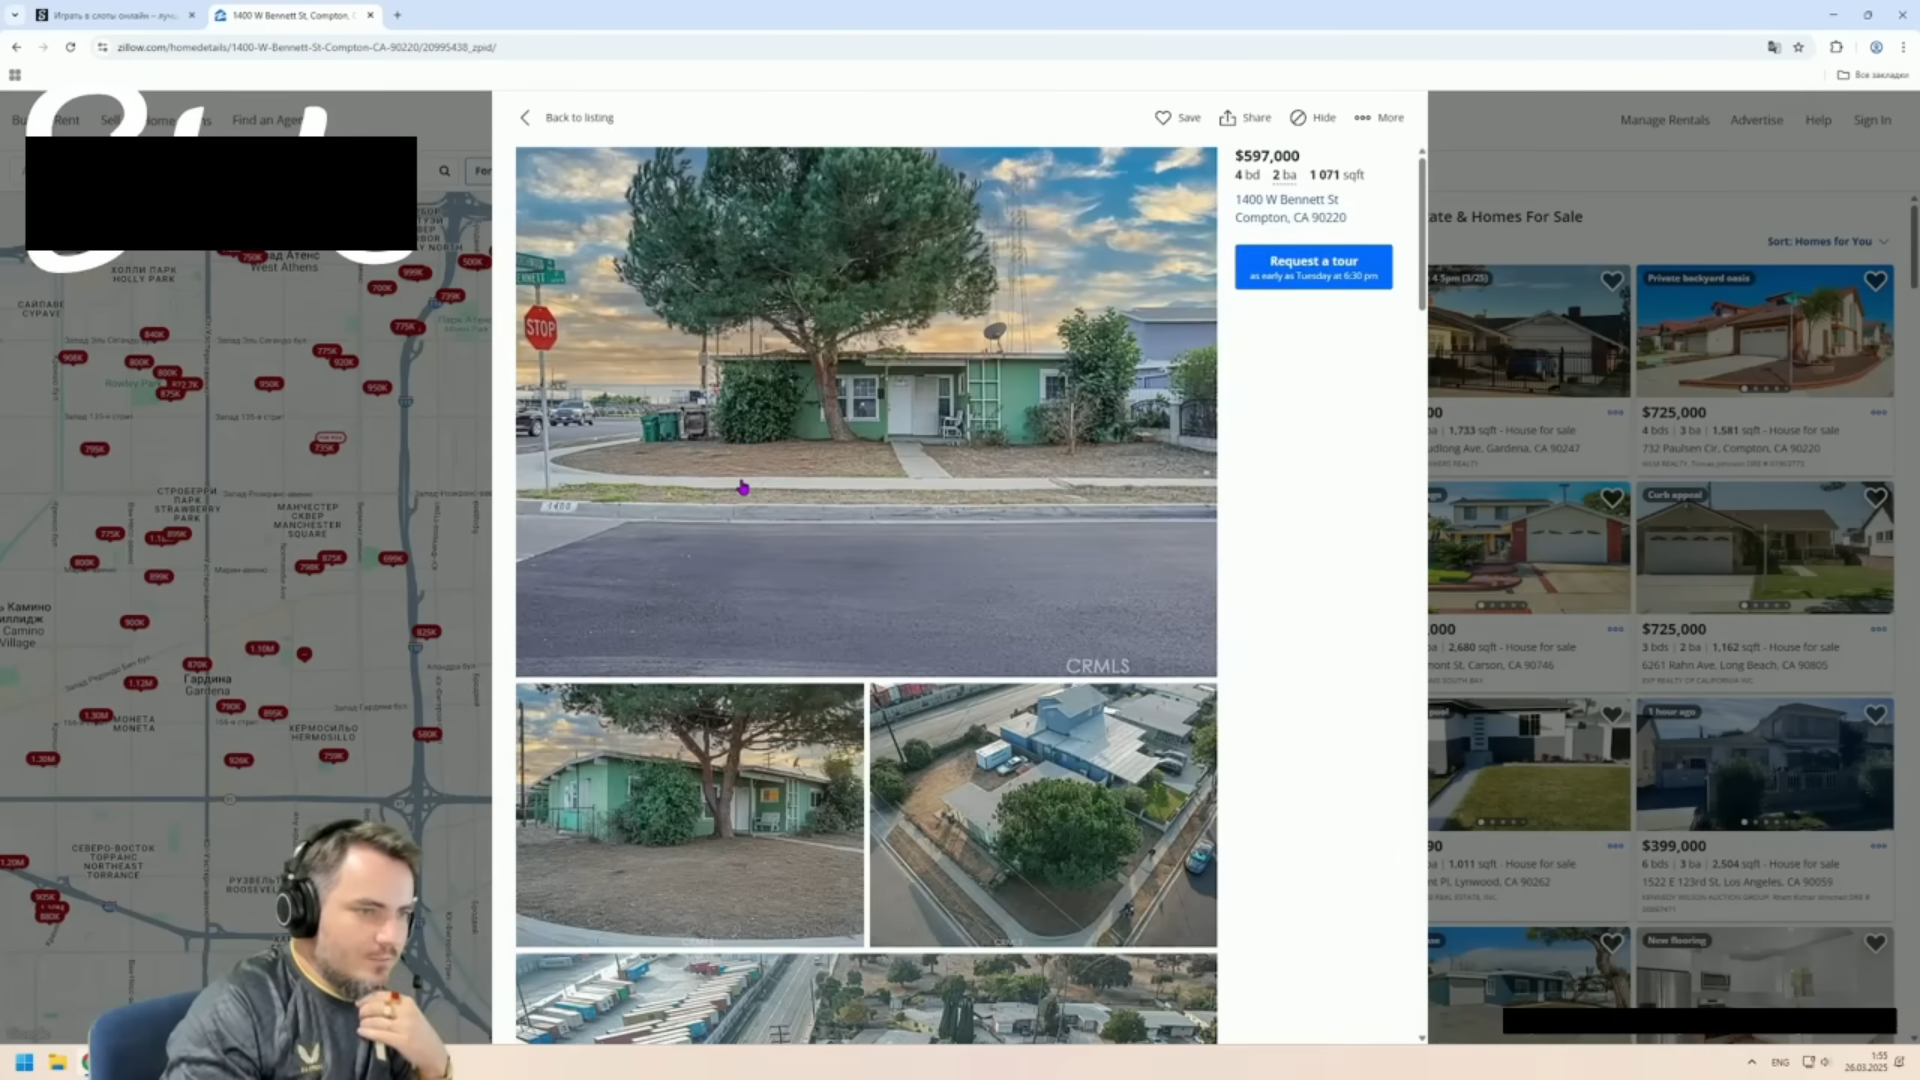1920x1080 pixels.
Task: Open options dots for Lynwood listing
Action: click(1615, 846)
